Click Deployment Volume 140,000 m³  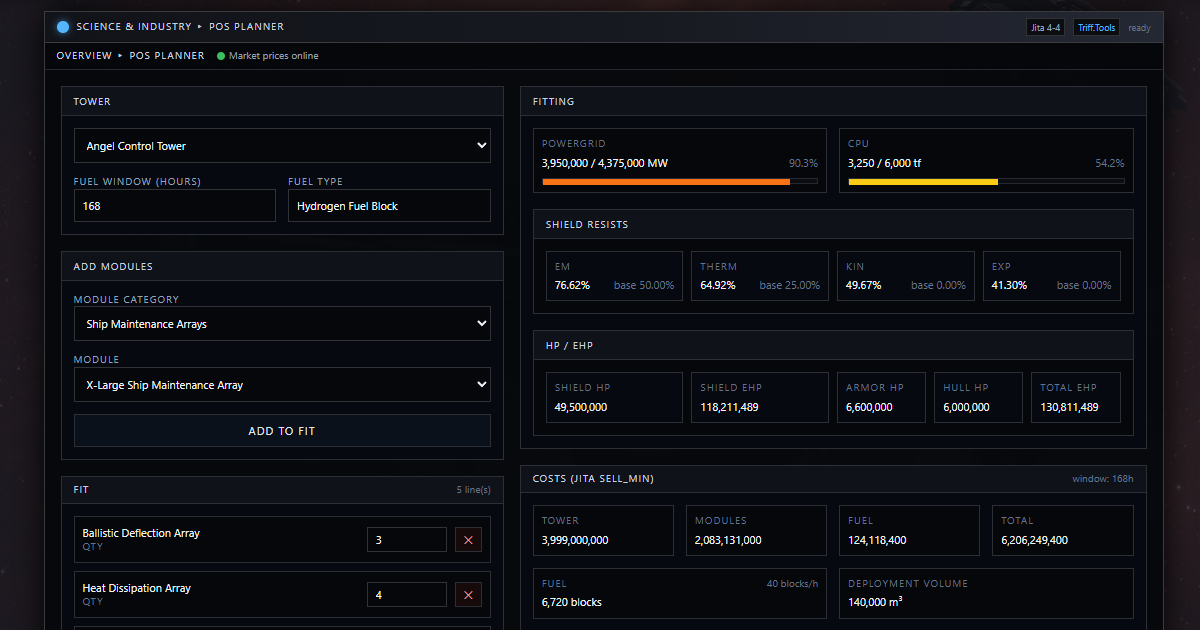click(x=875, y=602)
